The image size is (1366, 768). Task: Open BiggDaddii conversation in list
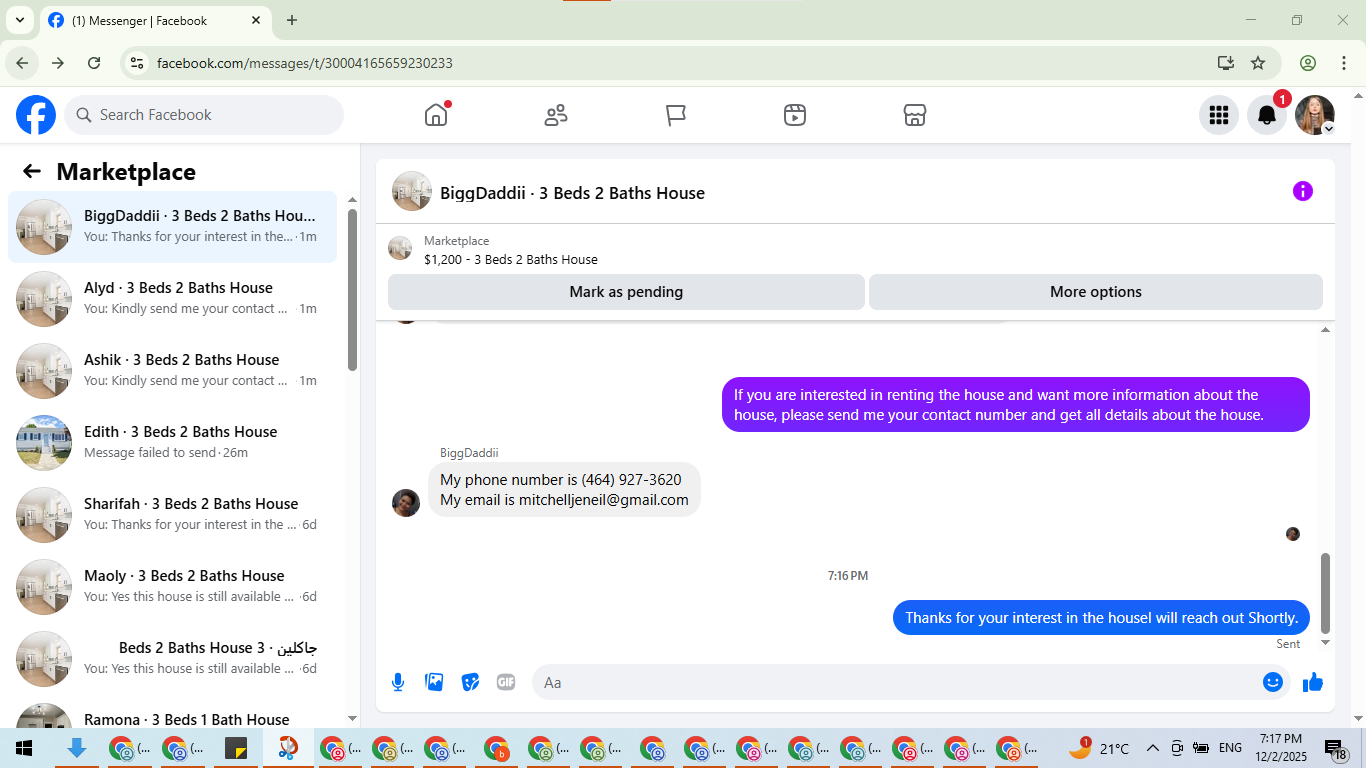tap(172, 227)
